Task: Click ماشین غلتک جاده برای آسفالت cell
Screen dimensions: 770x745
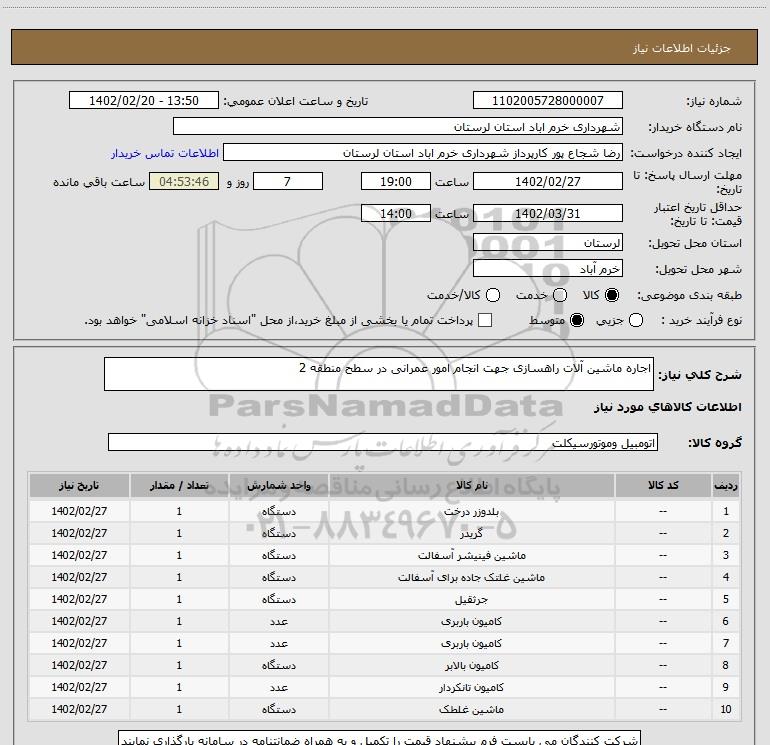Action: coord(471,578)
